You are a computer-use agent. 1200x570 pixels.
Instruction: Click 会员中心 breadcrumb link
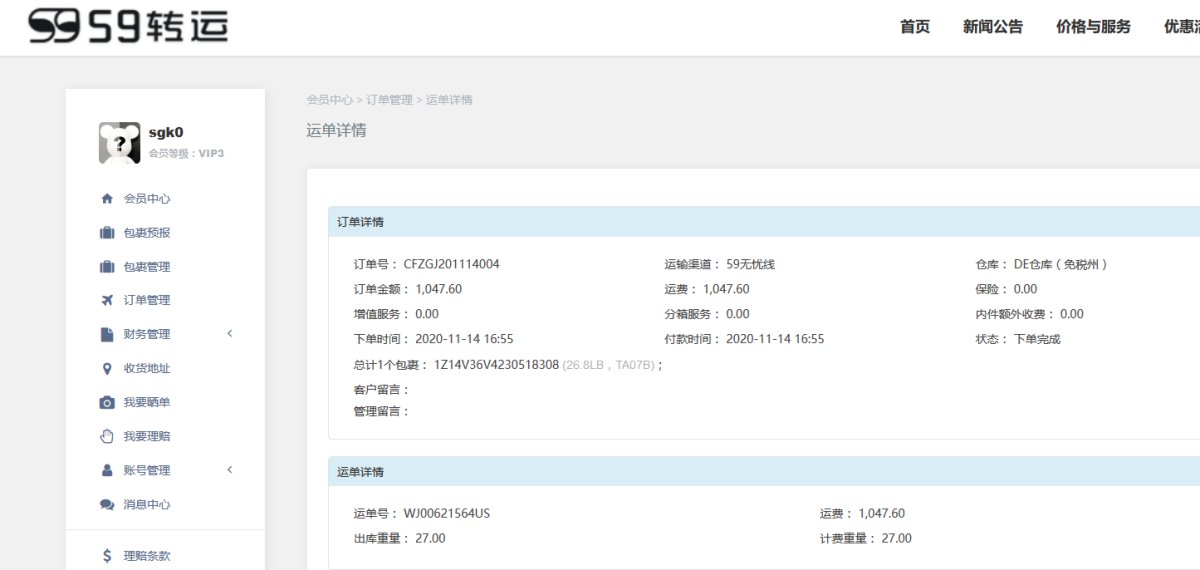pos(329,100)
